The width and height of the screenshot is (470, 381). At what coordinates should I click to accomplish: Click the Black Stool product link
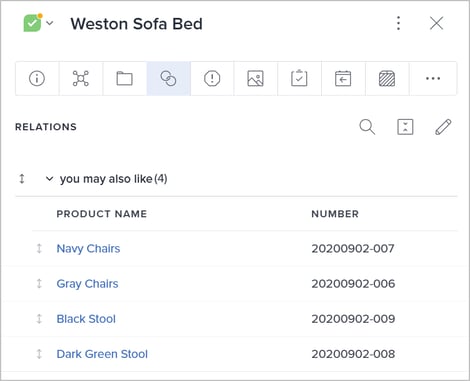[86, 319]
